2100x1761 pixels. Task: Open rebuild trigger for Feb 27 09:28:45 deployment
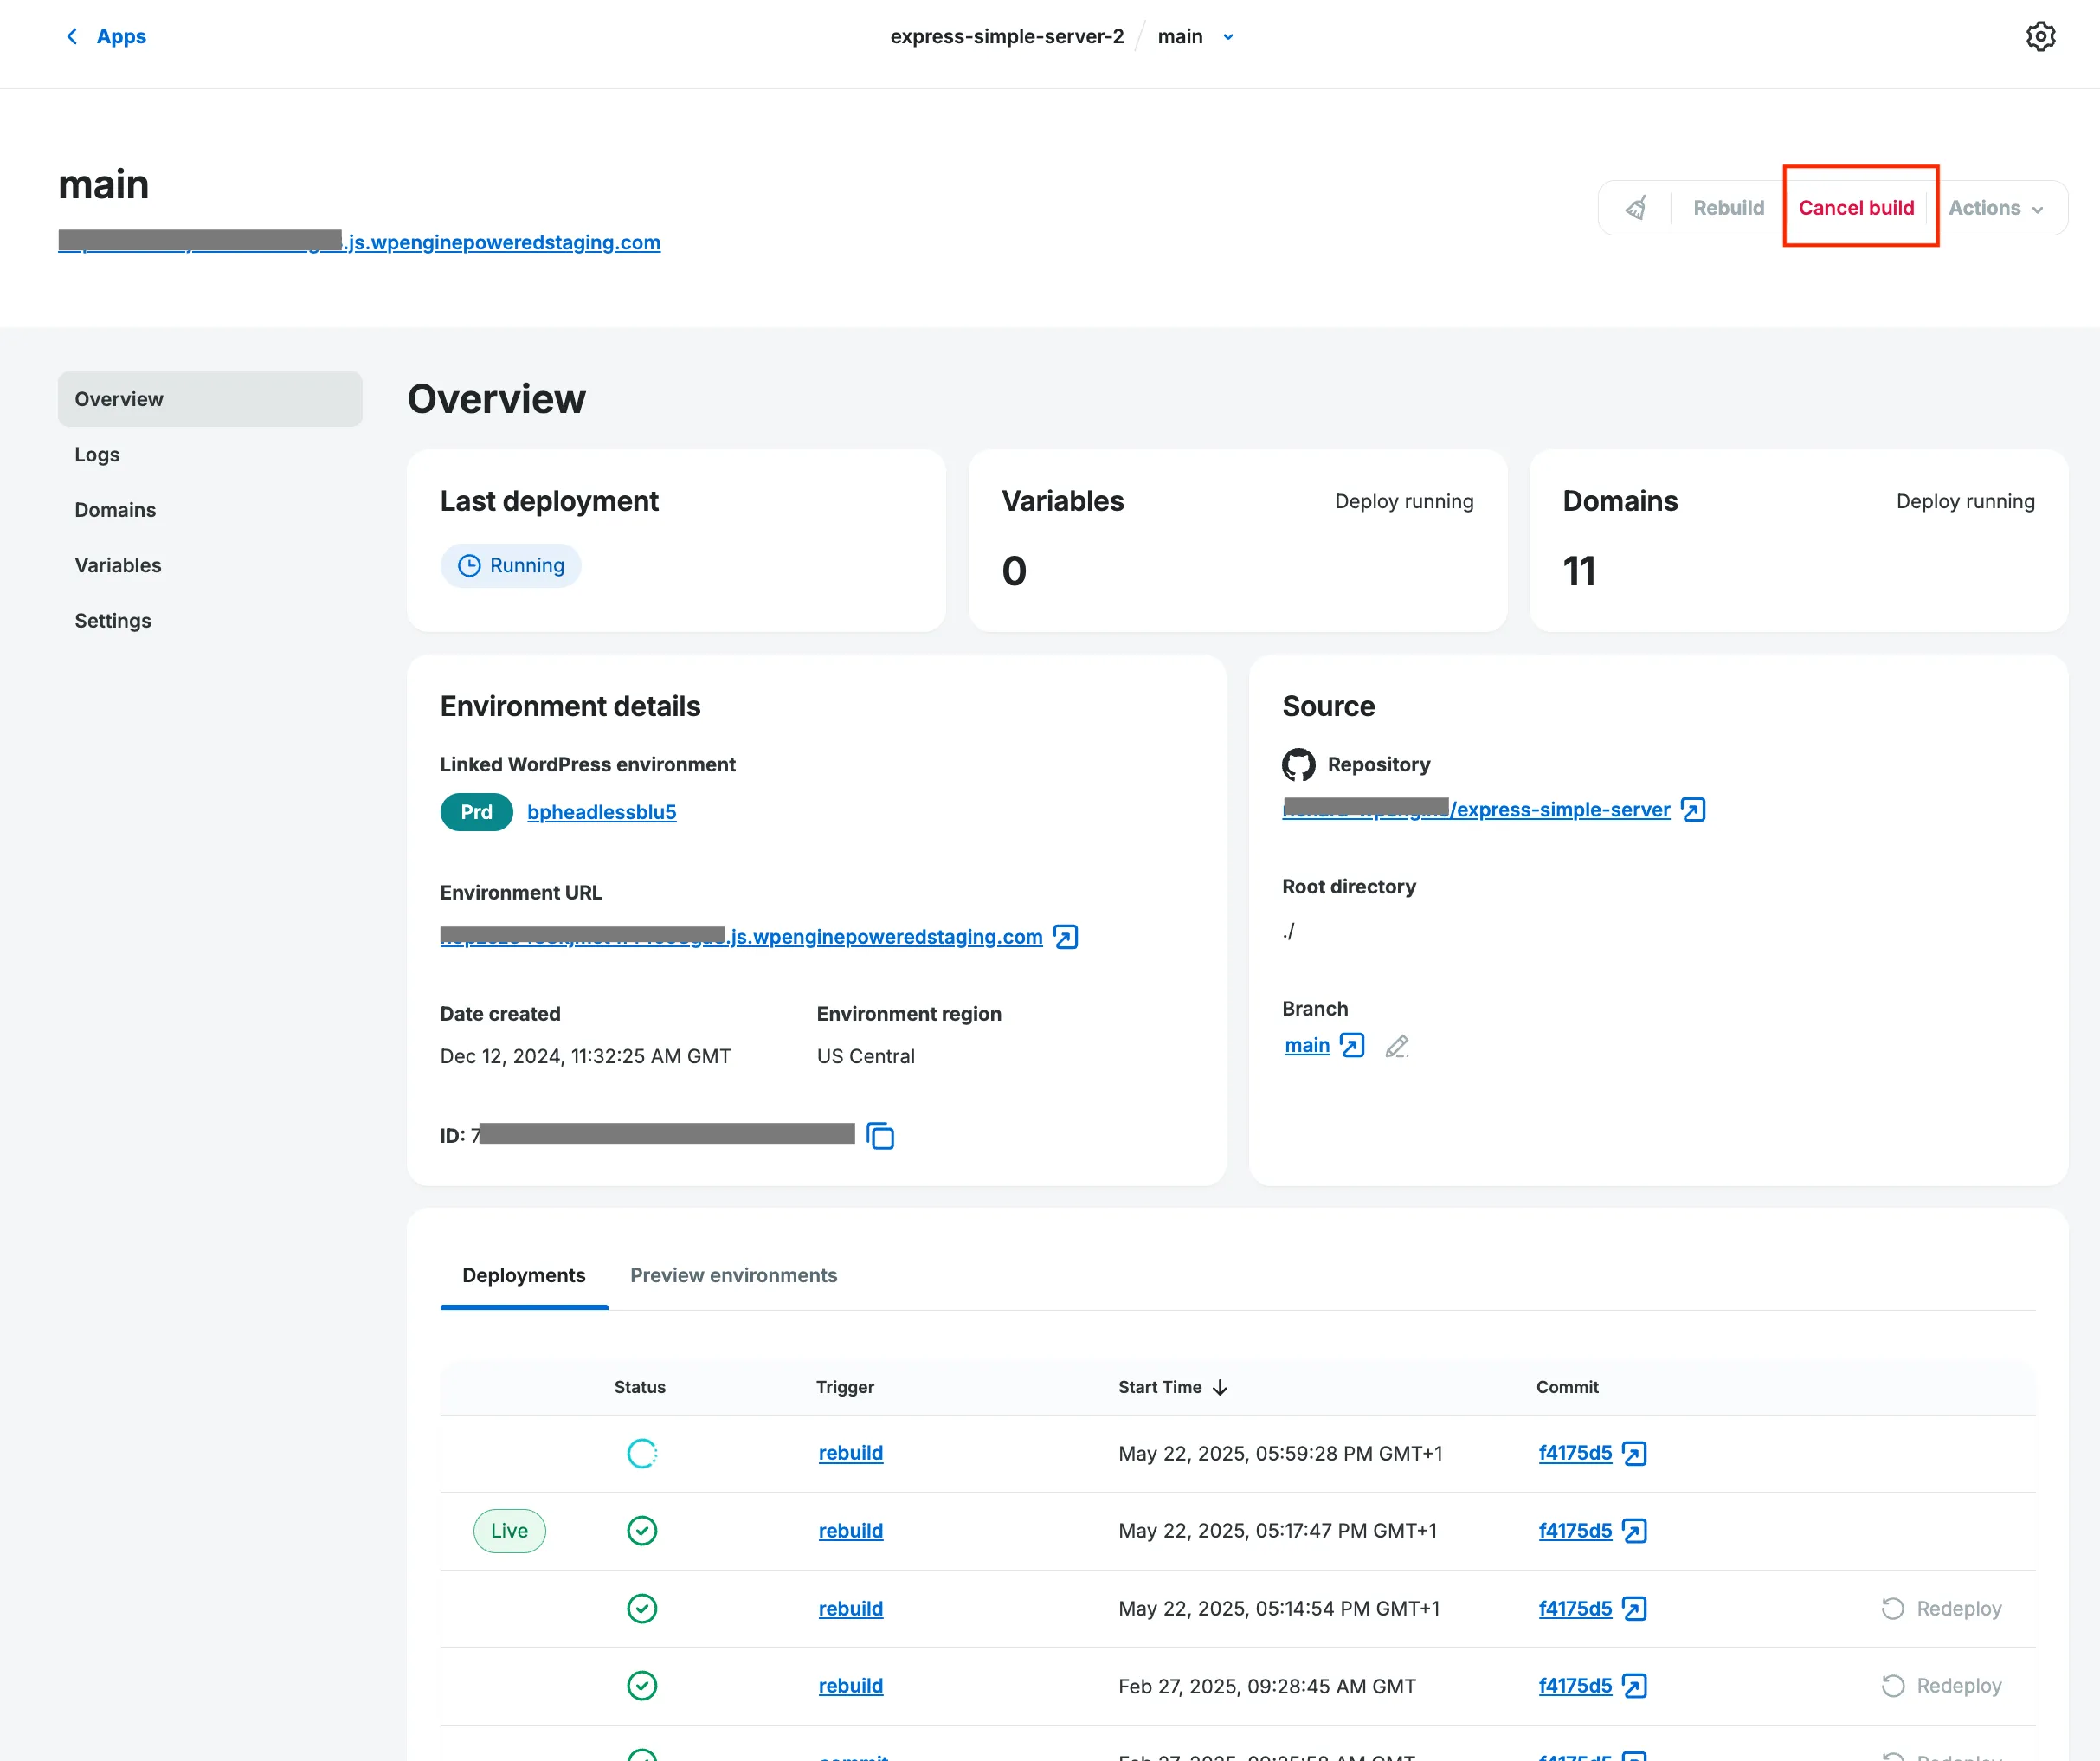(x=850, y=1686)
